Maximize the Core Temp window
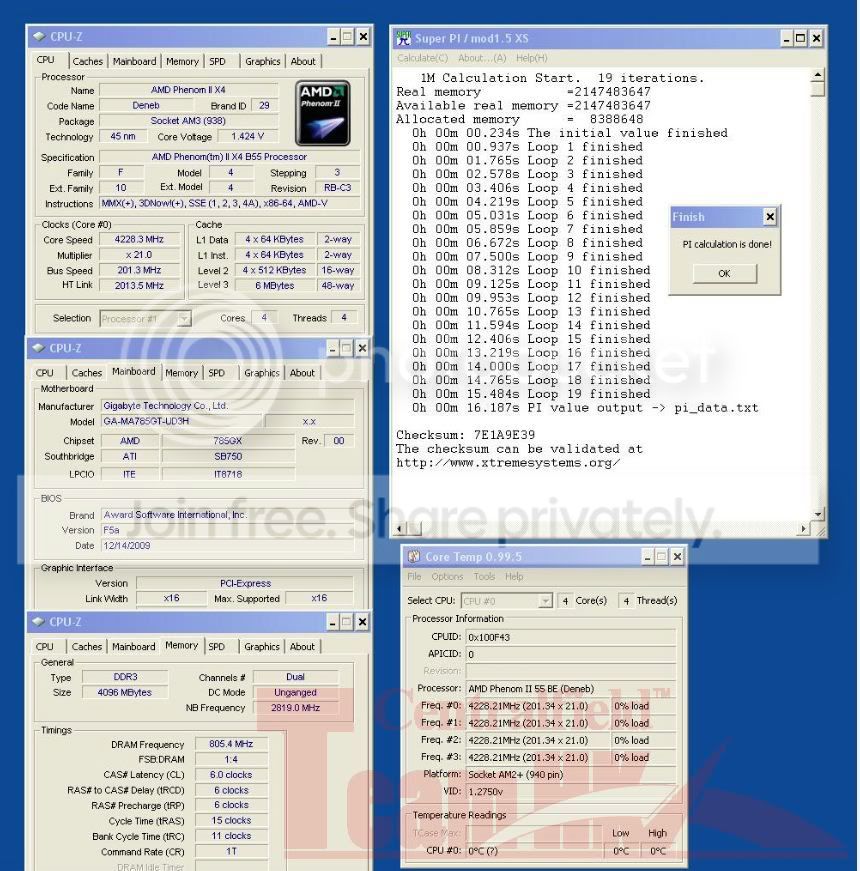860x871 pixels. click(x=662, y=556)
